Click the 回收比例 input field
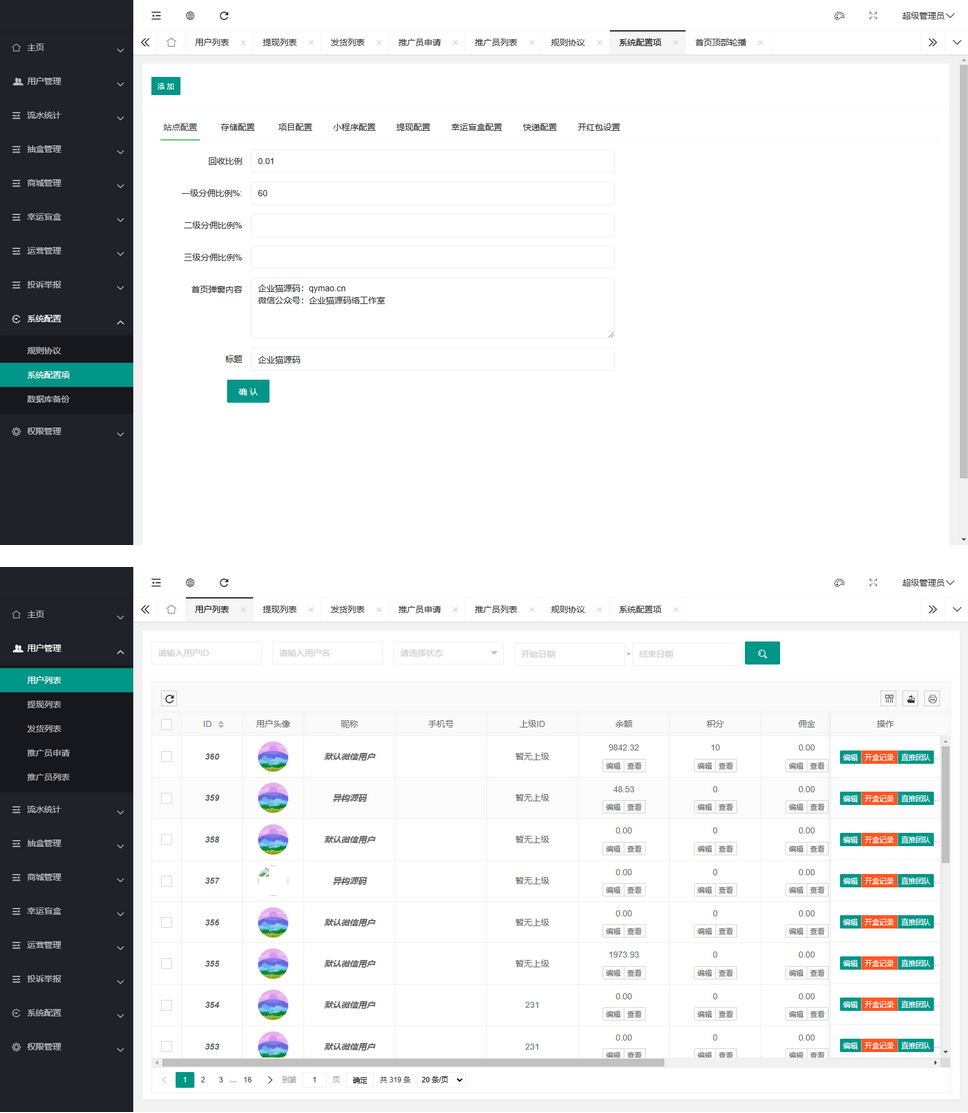Viewport: 968px width, 1113px height. point(432,161)
